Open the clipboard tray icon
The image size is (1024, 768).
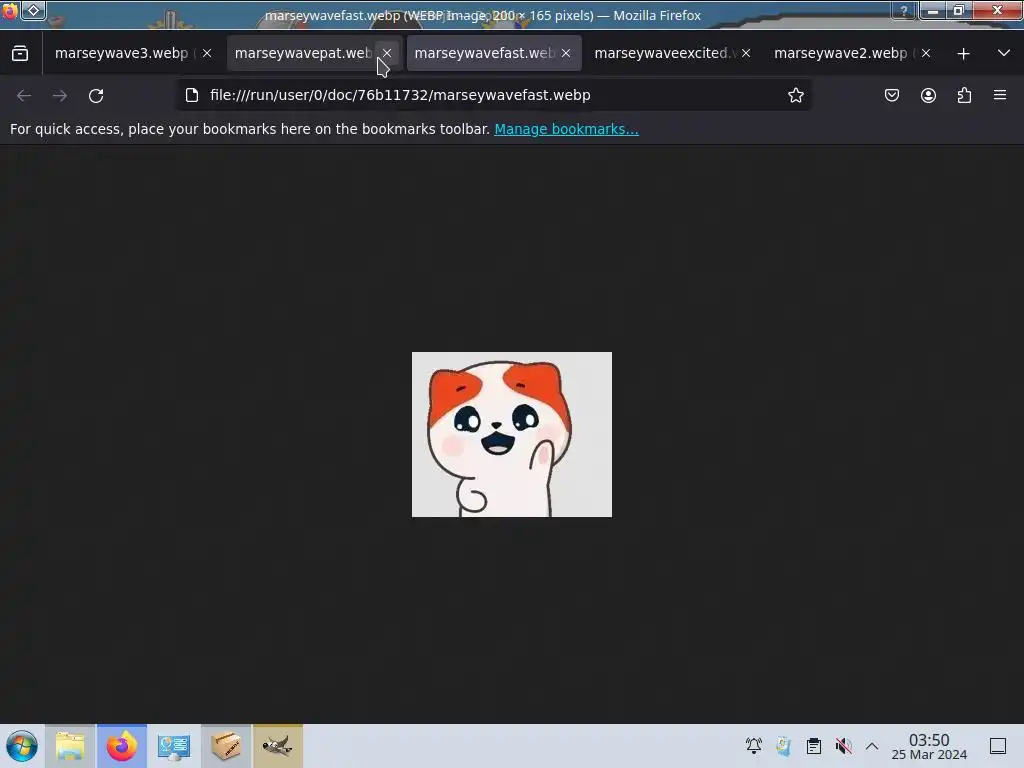coord(814,746)
